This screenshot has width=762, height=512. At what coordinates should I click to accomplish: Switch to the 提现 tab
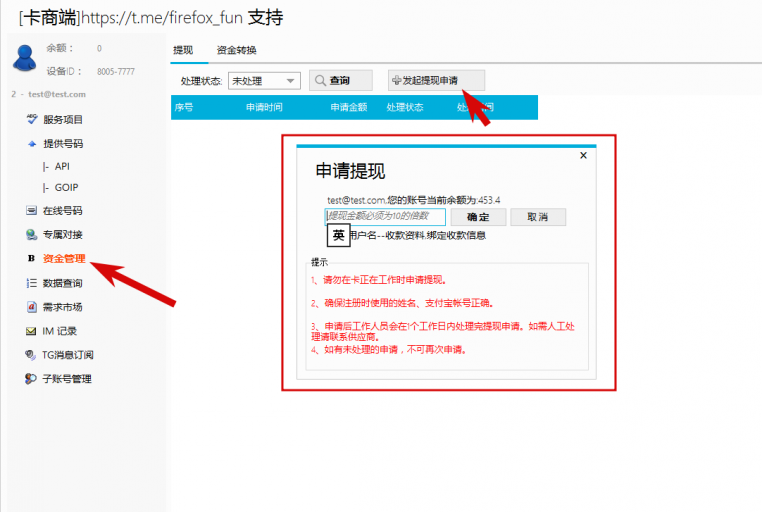coord(183,50)
